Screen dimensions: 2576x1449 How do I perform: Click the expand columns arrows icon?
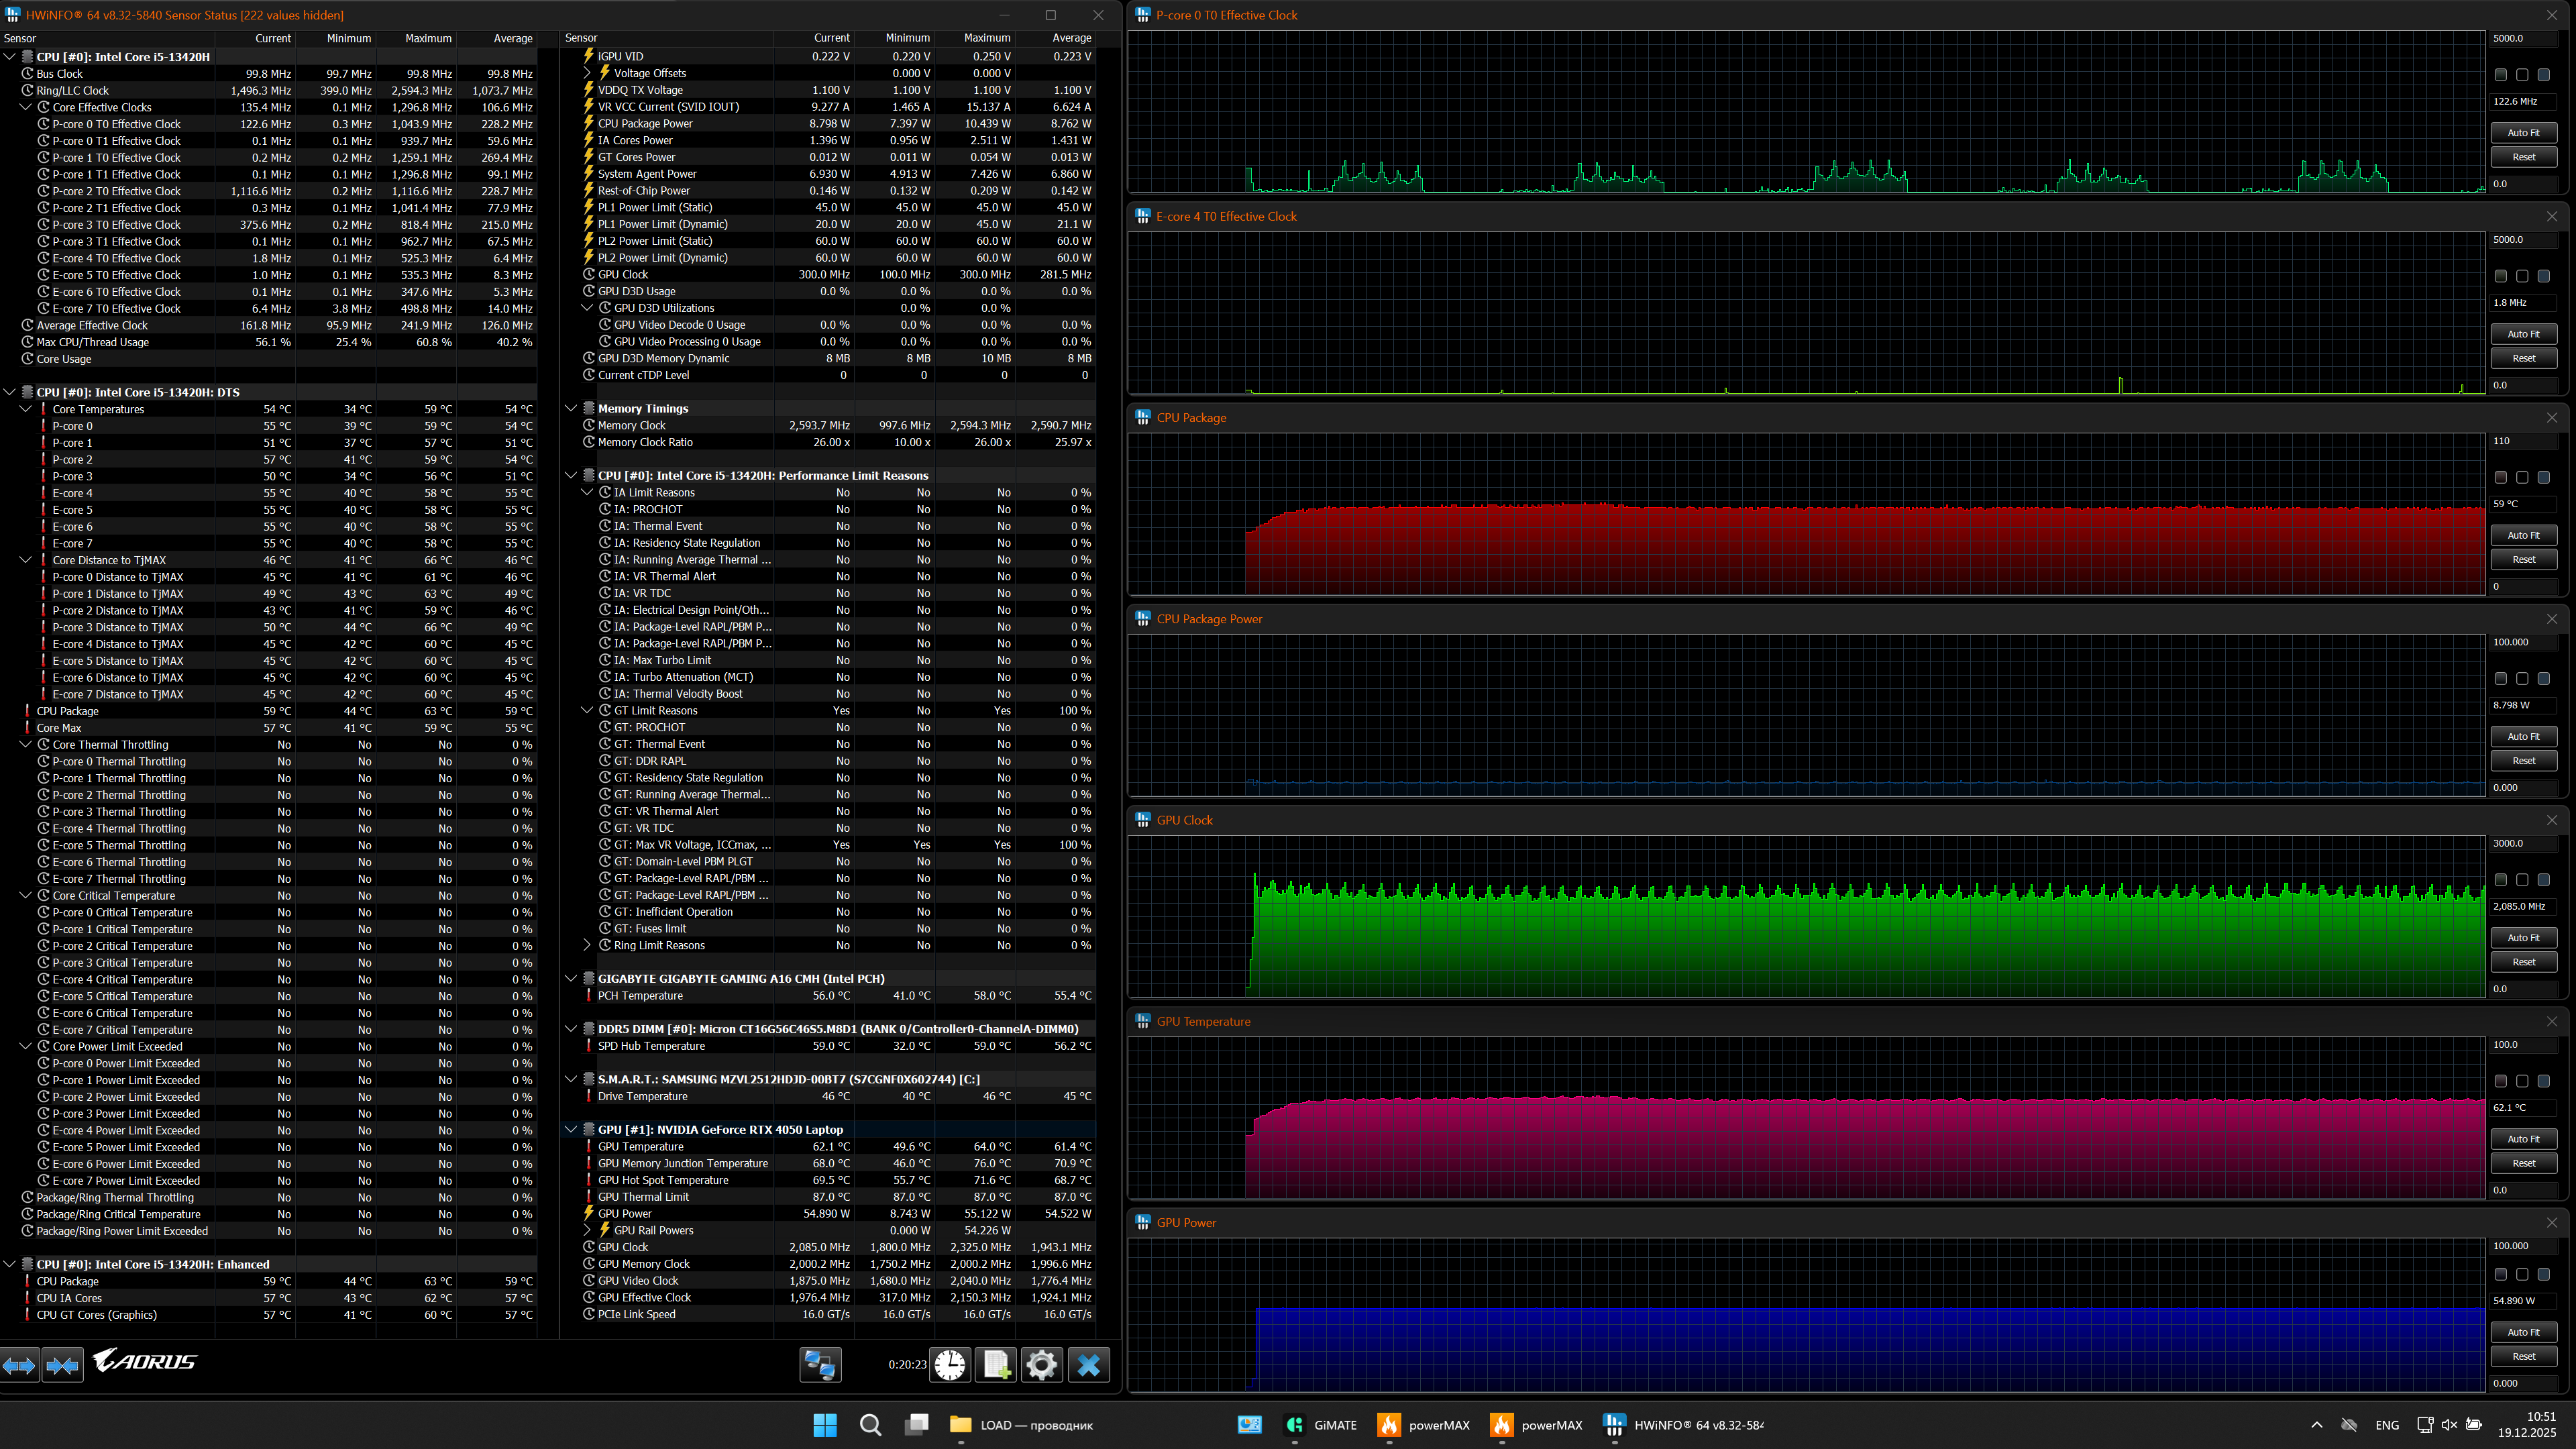point(19,1364)
